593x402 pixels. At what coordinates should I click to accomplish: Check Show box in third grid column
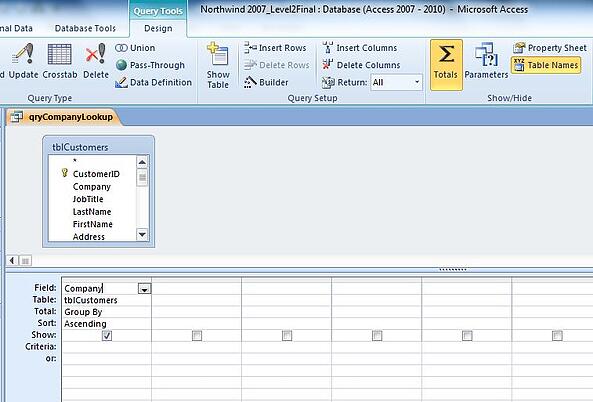click(287, 336)
